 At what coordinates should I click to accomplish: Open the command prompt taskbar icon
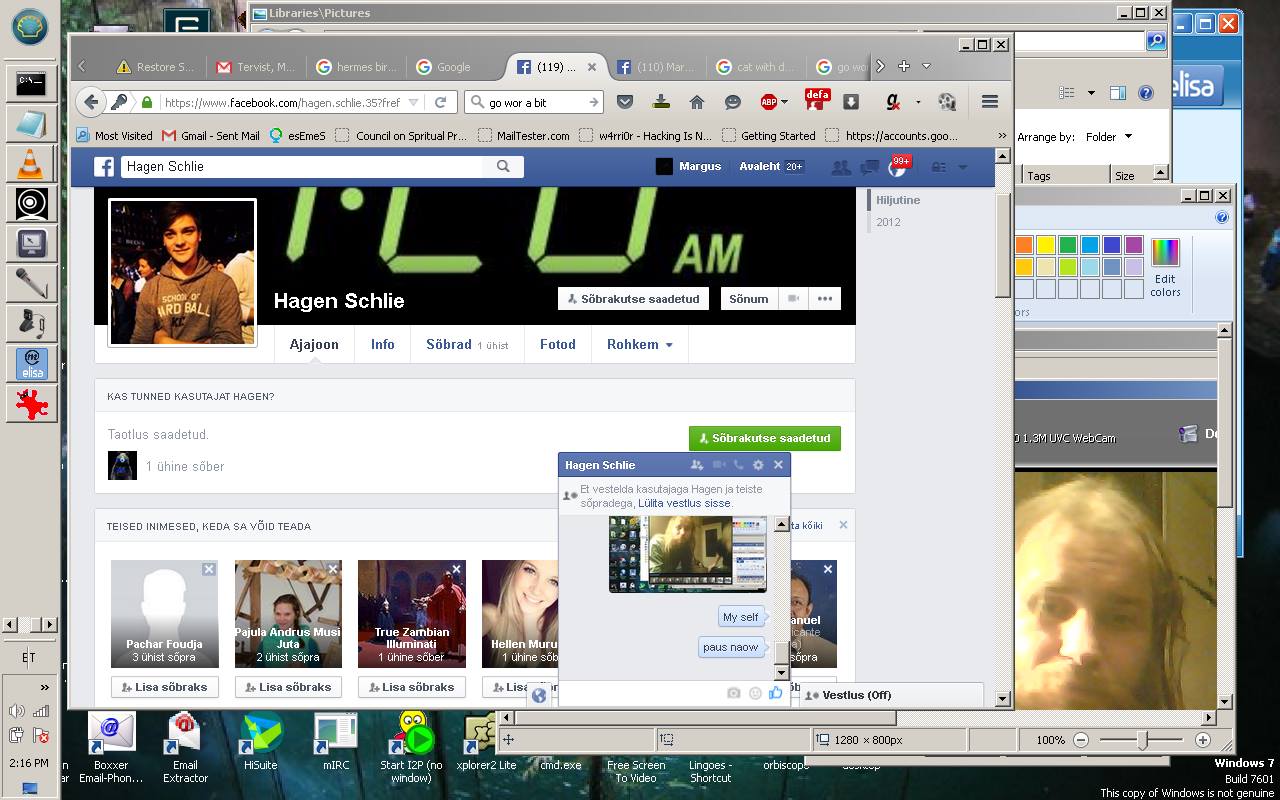tap(31, 83)
